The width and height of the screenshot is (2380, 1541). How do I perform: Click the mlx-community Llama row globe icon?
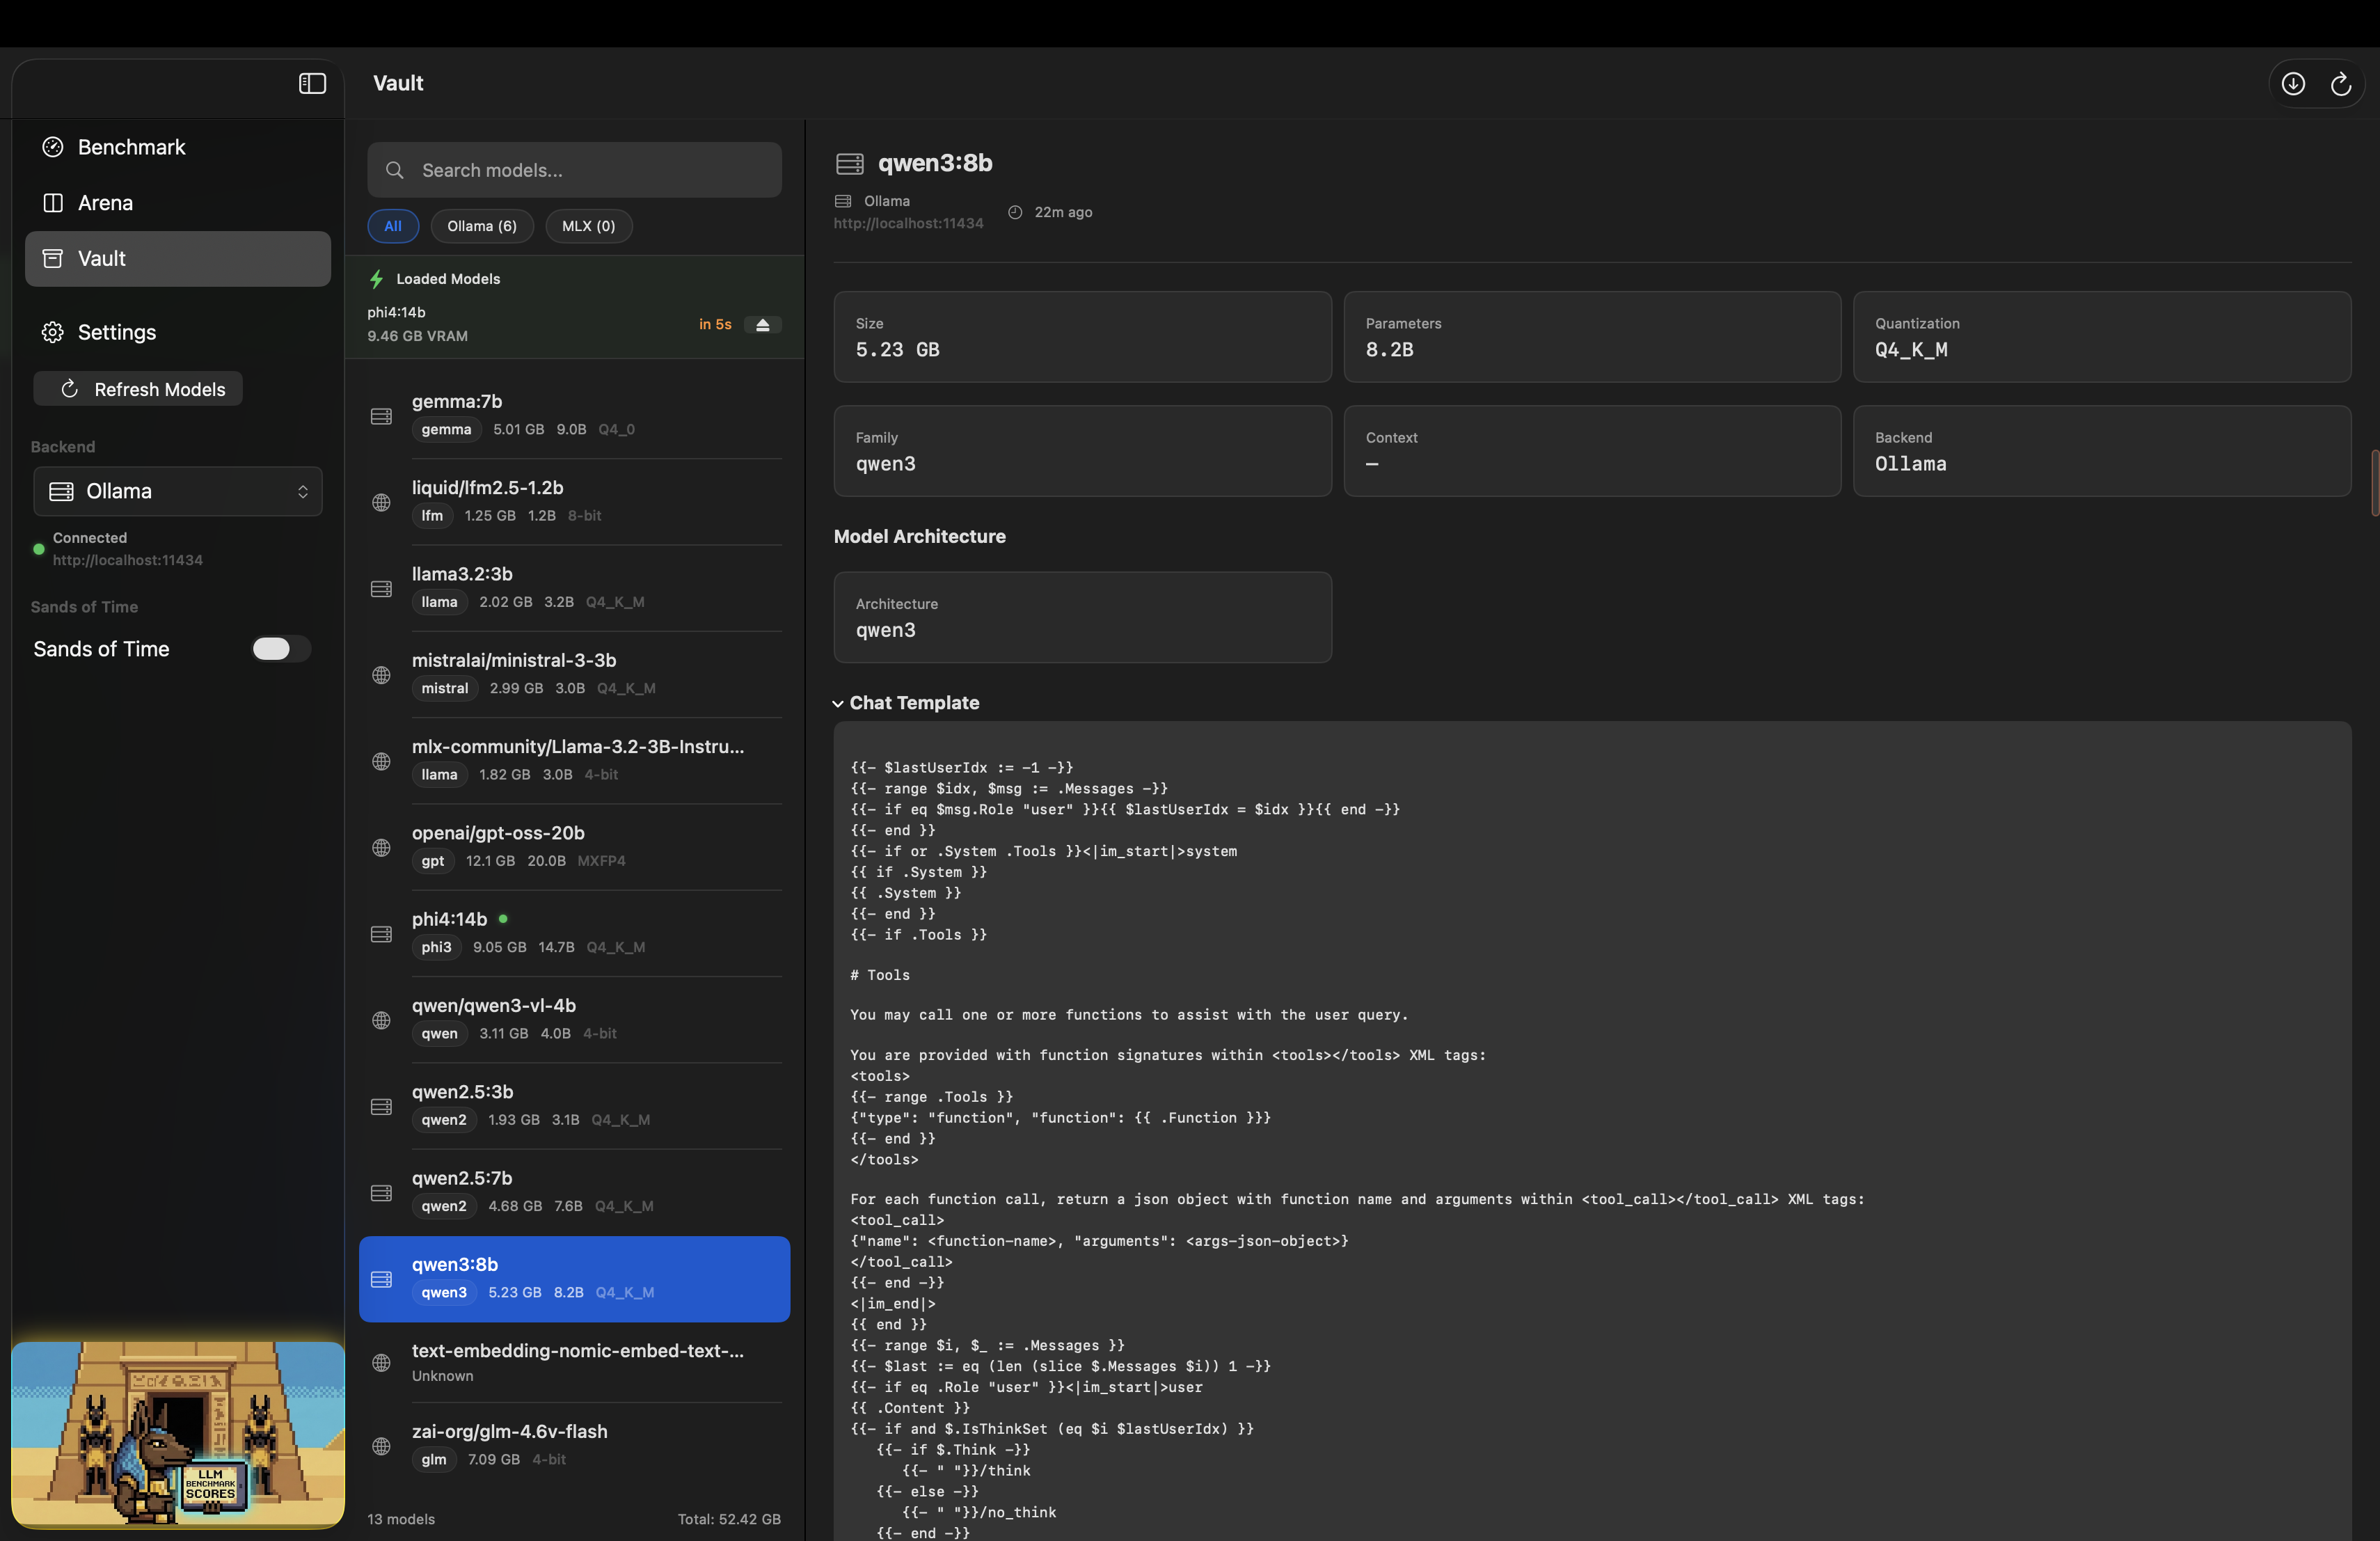381,761
